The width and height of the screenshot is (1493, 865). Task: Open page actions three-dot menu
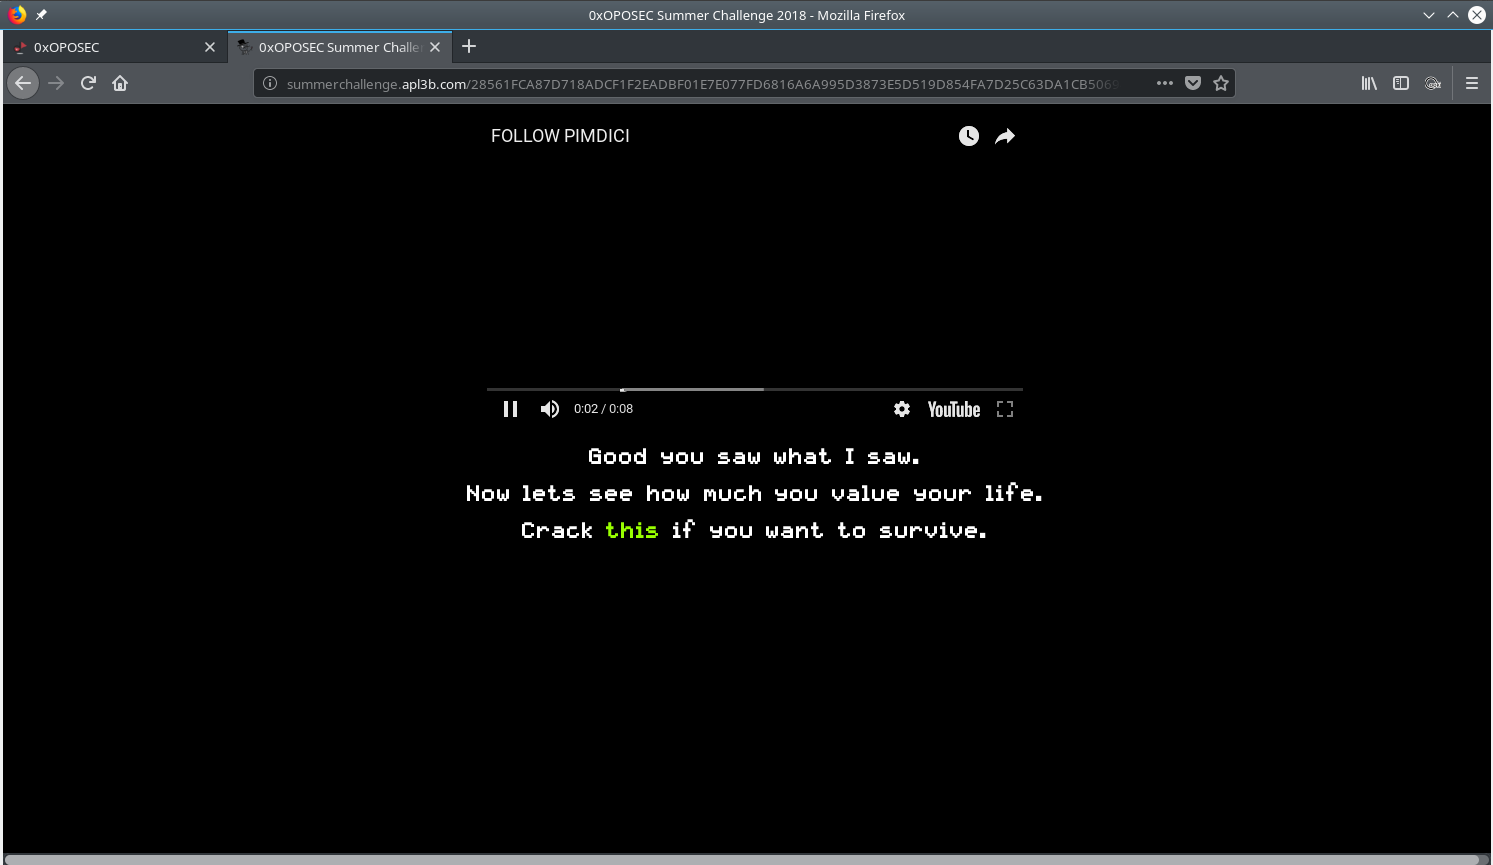(1164, 83)
